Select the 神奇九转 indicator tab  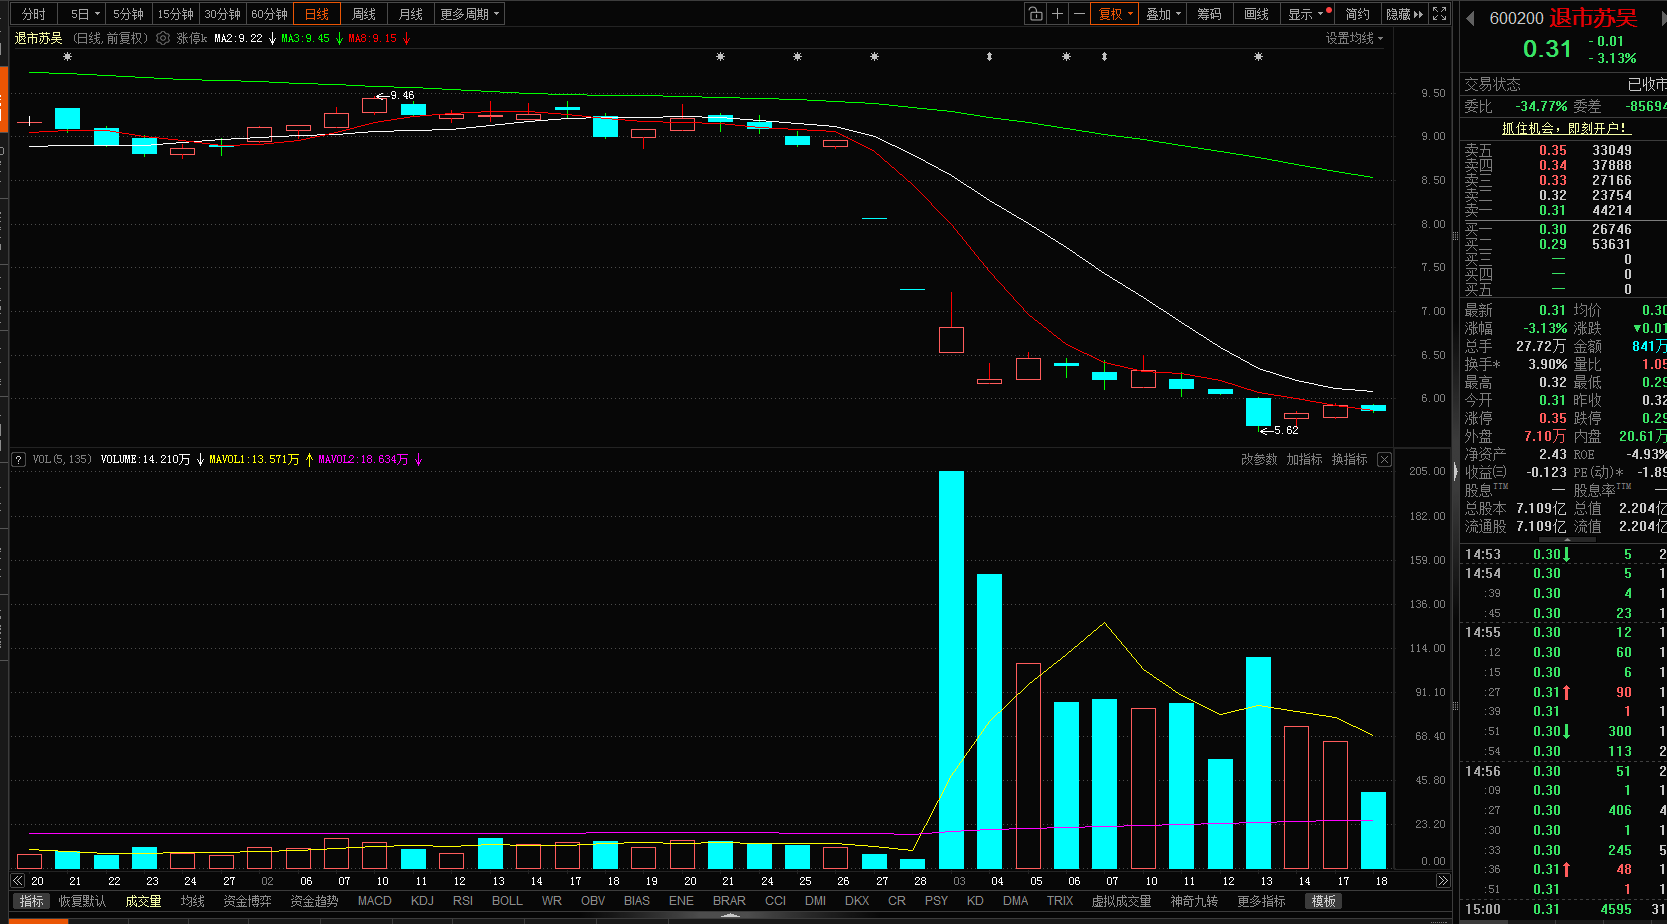tap(1194, 901)
